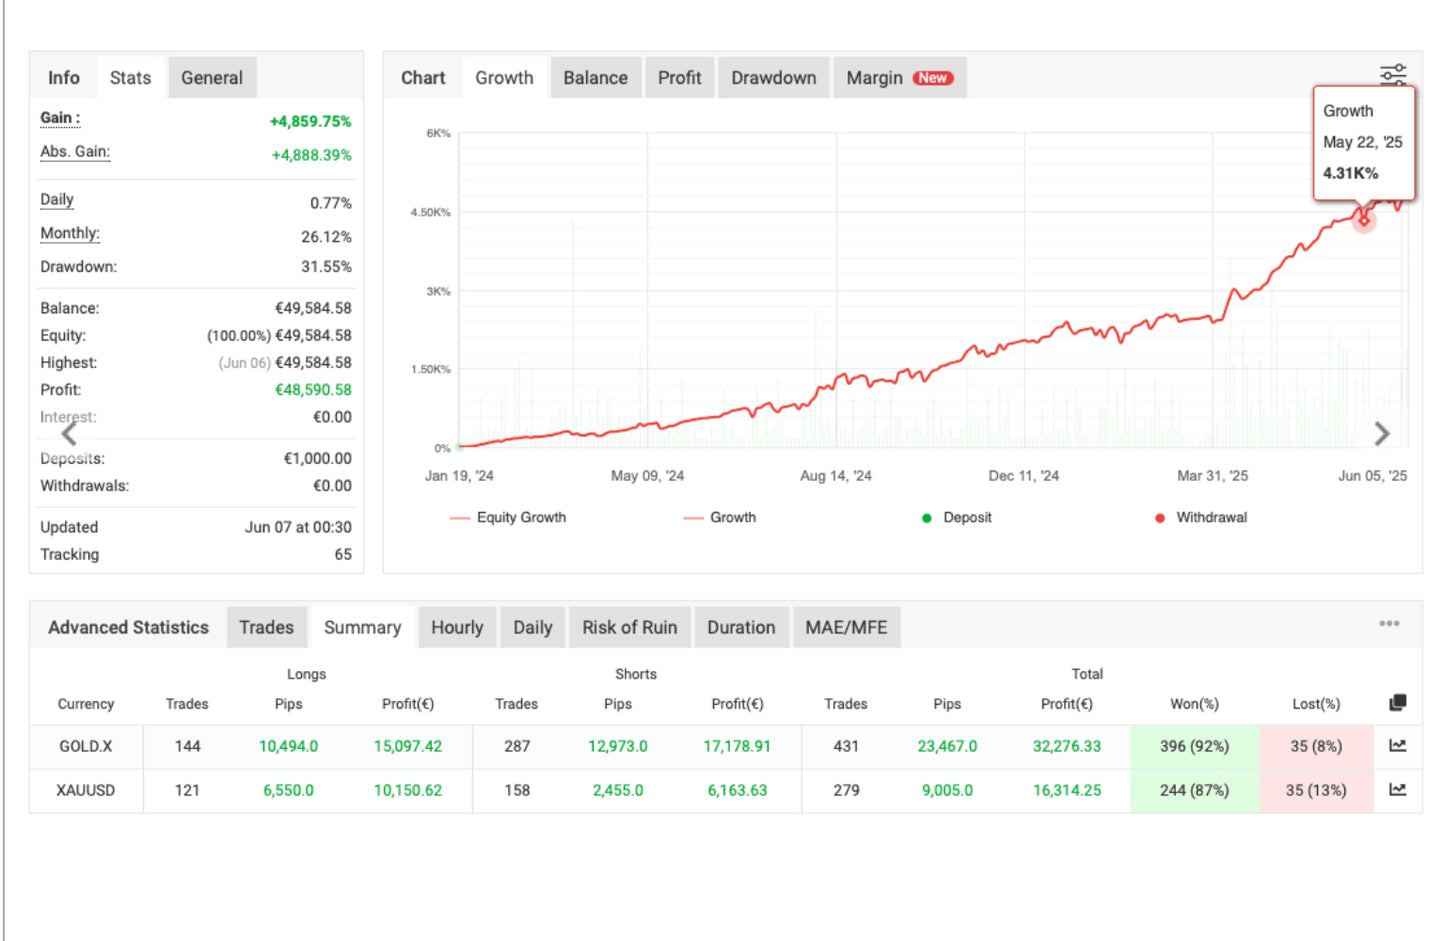The height and width of the screenshot is (941, 1445).
Task: Go to next chart with right chevron
Action: point(1382,434)
